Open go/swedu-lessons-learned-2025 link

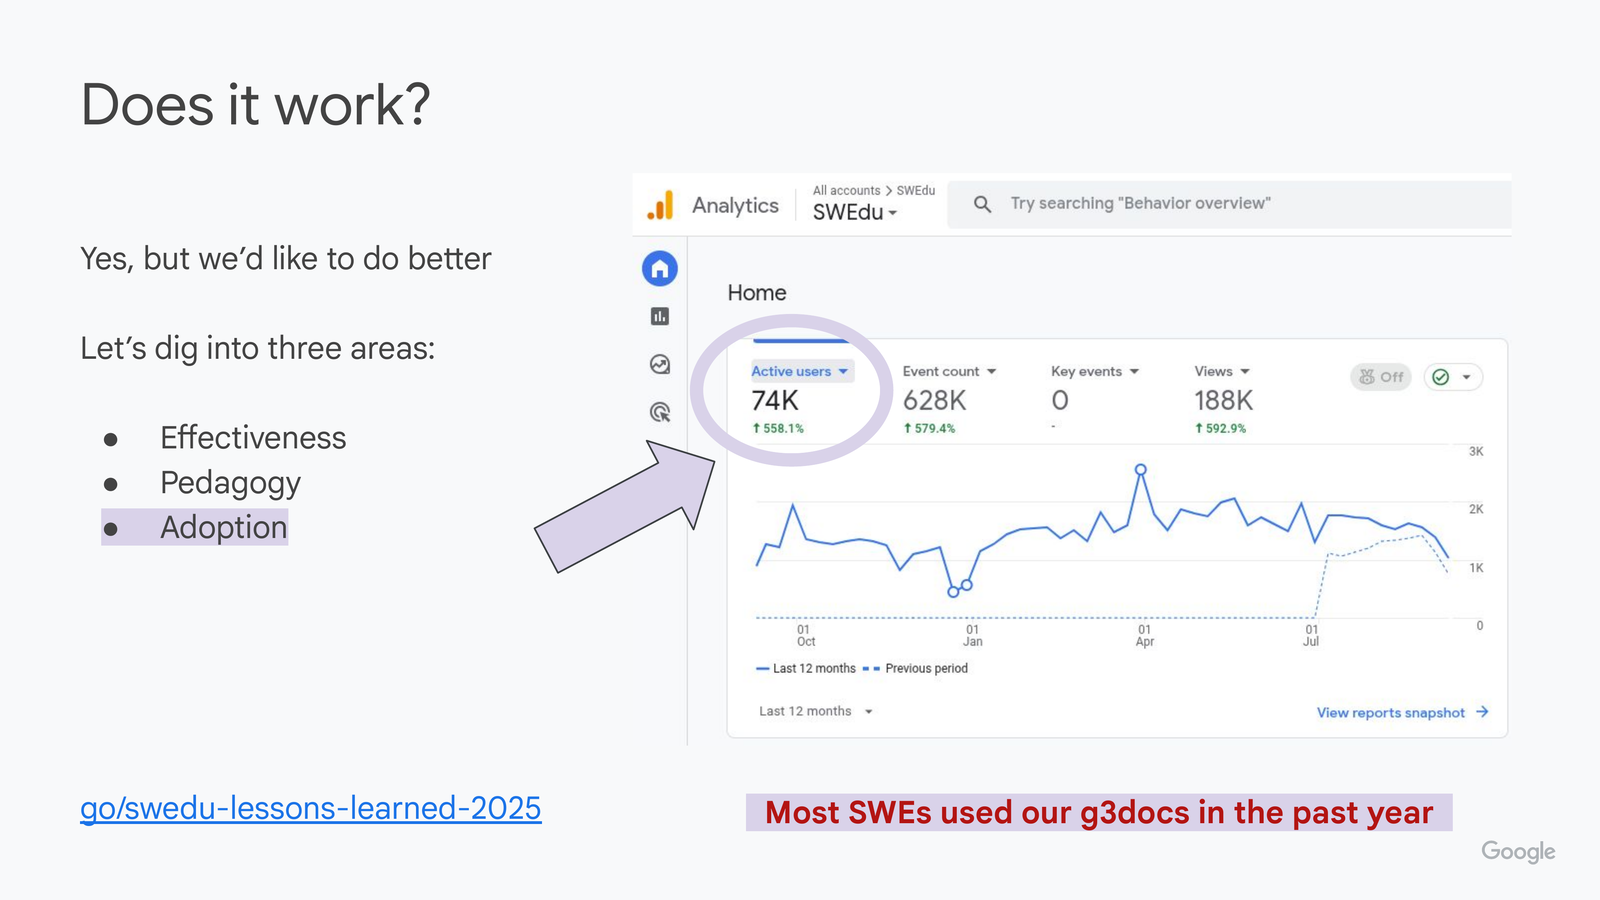click(x=311, y=808)
